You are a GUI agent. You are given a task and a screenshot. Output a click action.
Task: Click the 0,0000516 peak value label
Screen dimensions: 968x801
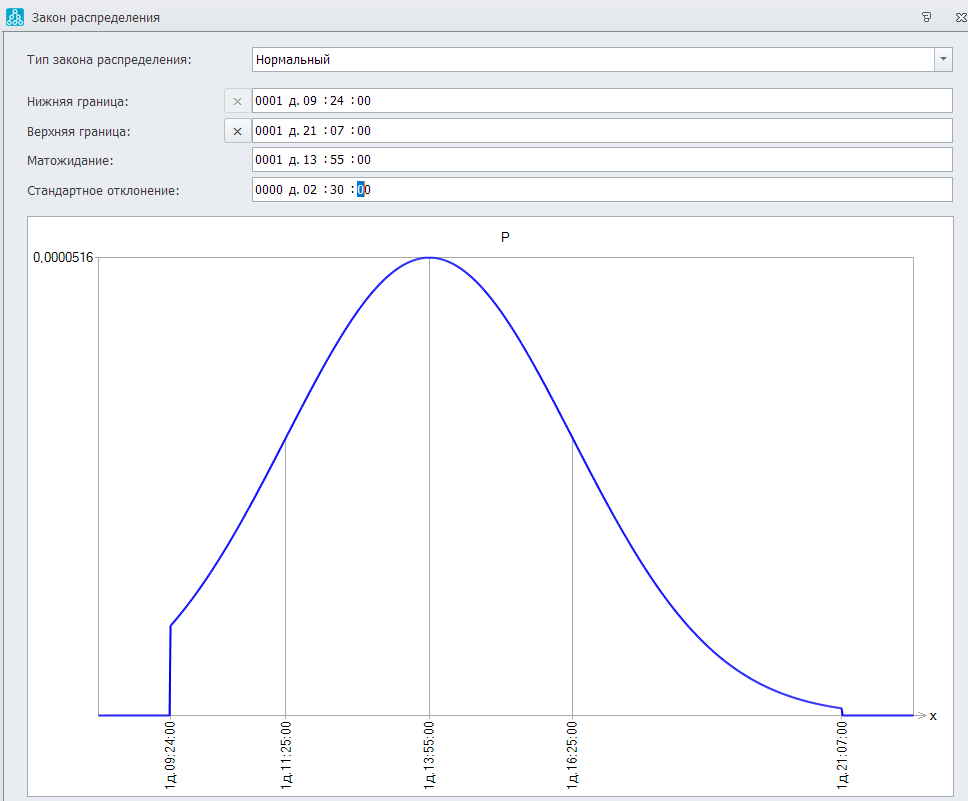tap(63, 257)
